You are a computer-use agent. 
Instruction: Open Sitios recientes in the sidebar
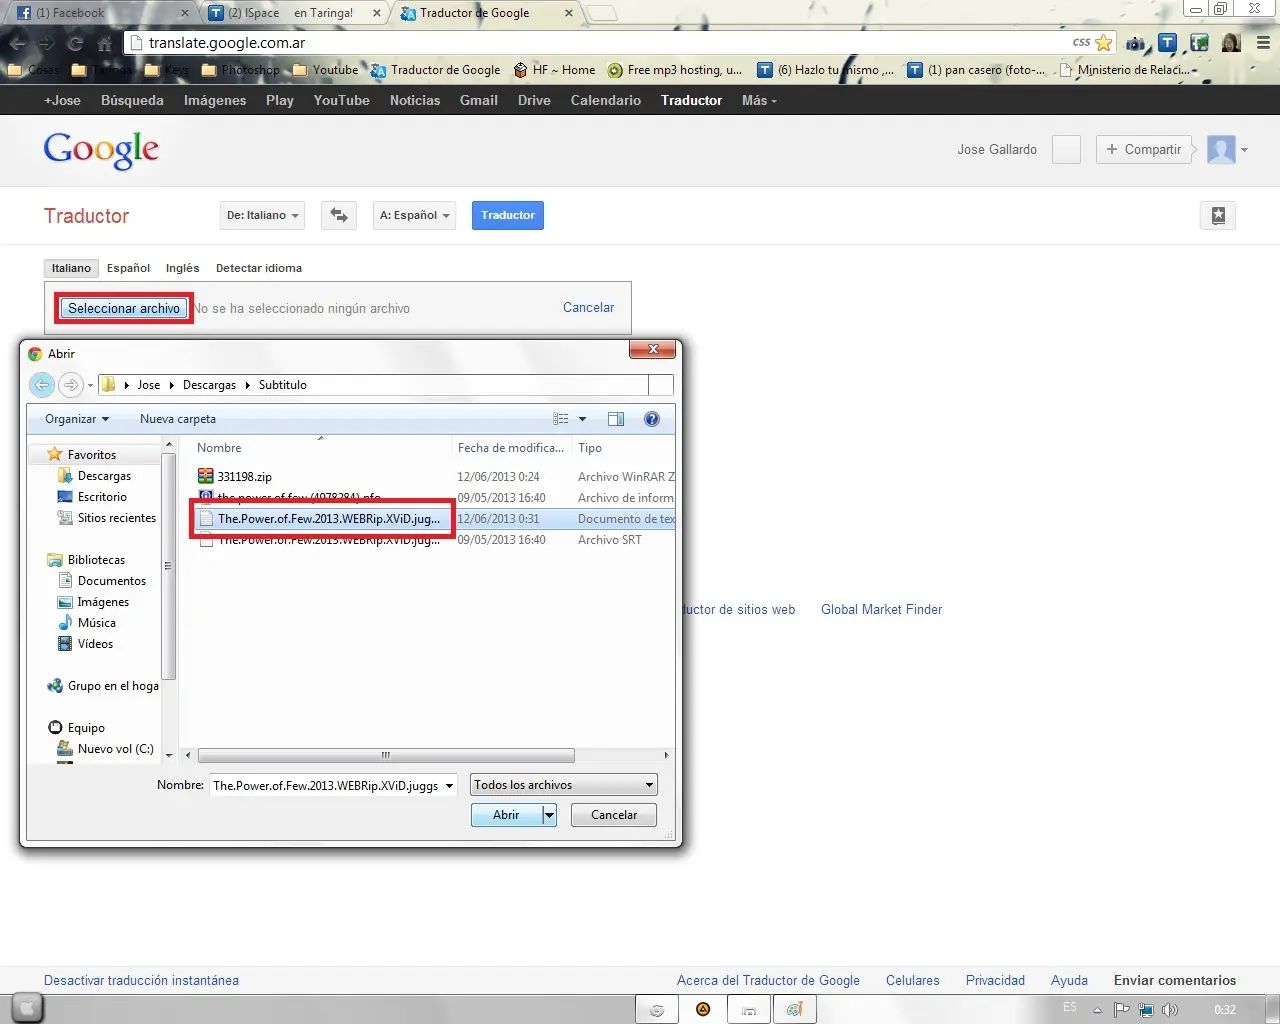[117, 518]
